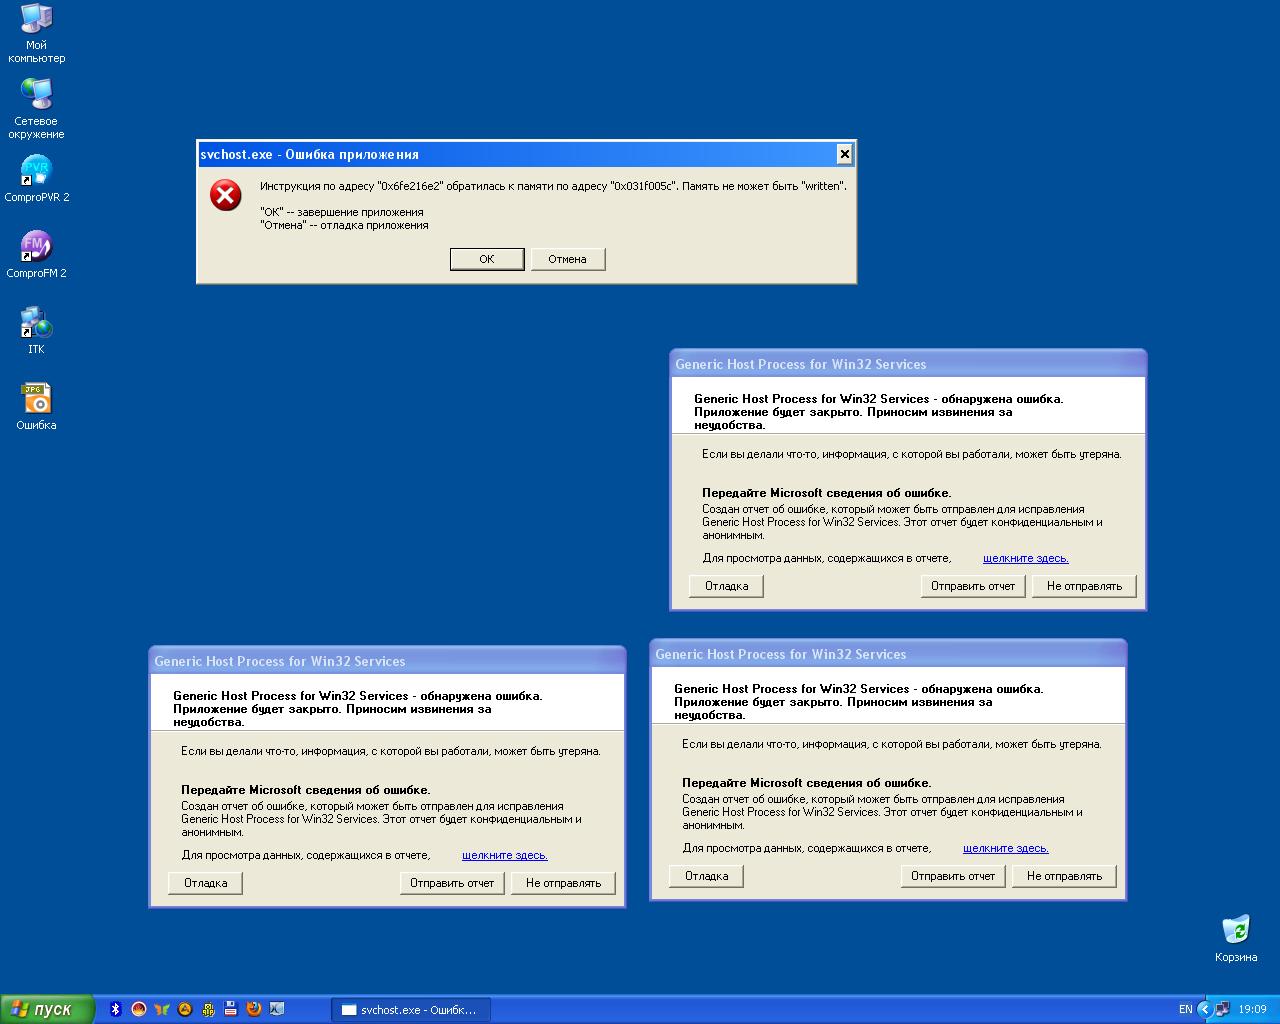Close the svchost.exe error dialog with X
Screen dimensions: 1280x1024
click(844, 154)
